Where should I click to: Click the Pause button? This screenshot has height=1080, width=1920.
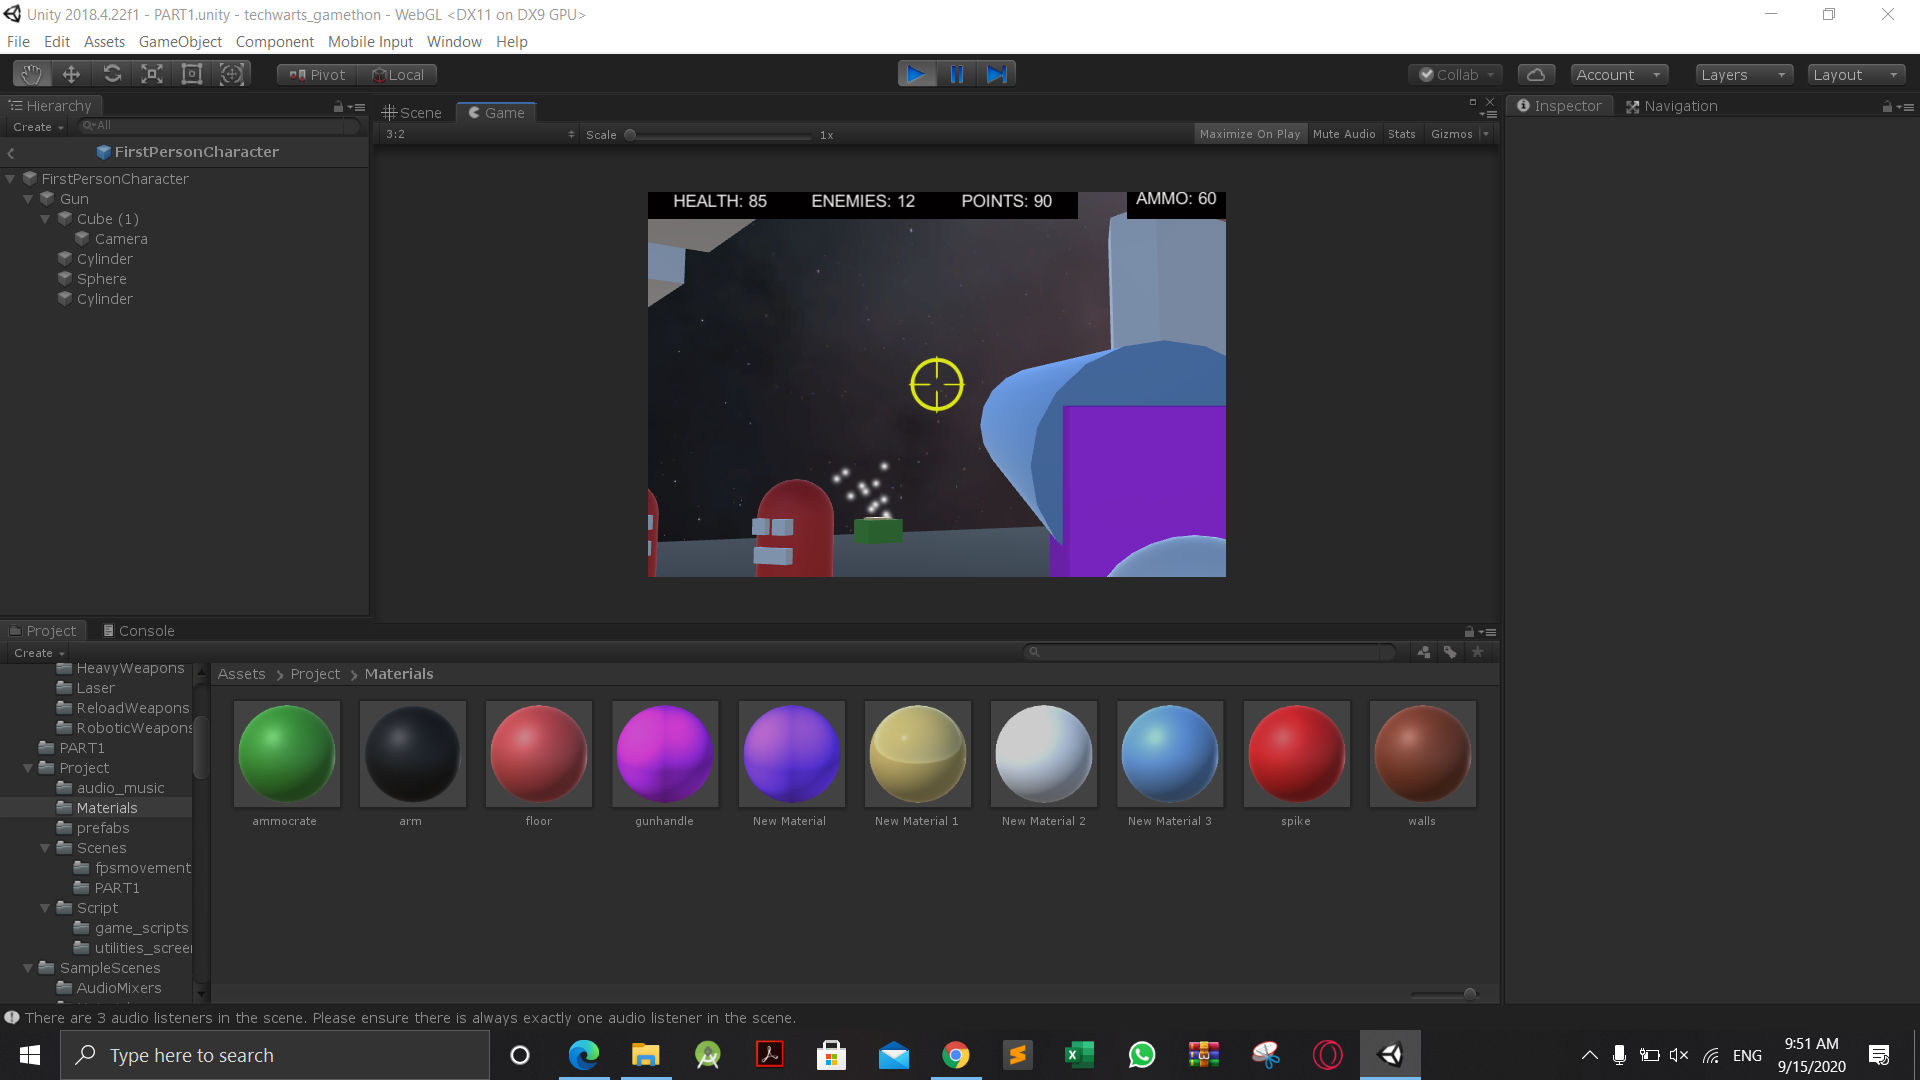pos(956,74)
